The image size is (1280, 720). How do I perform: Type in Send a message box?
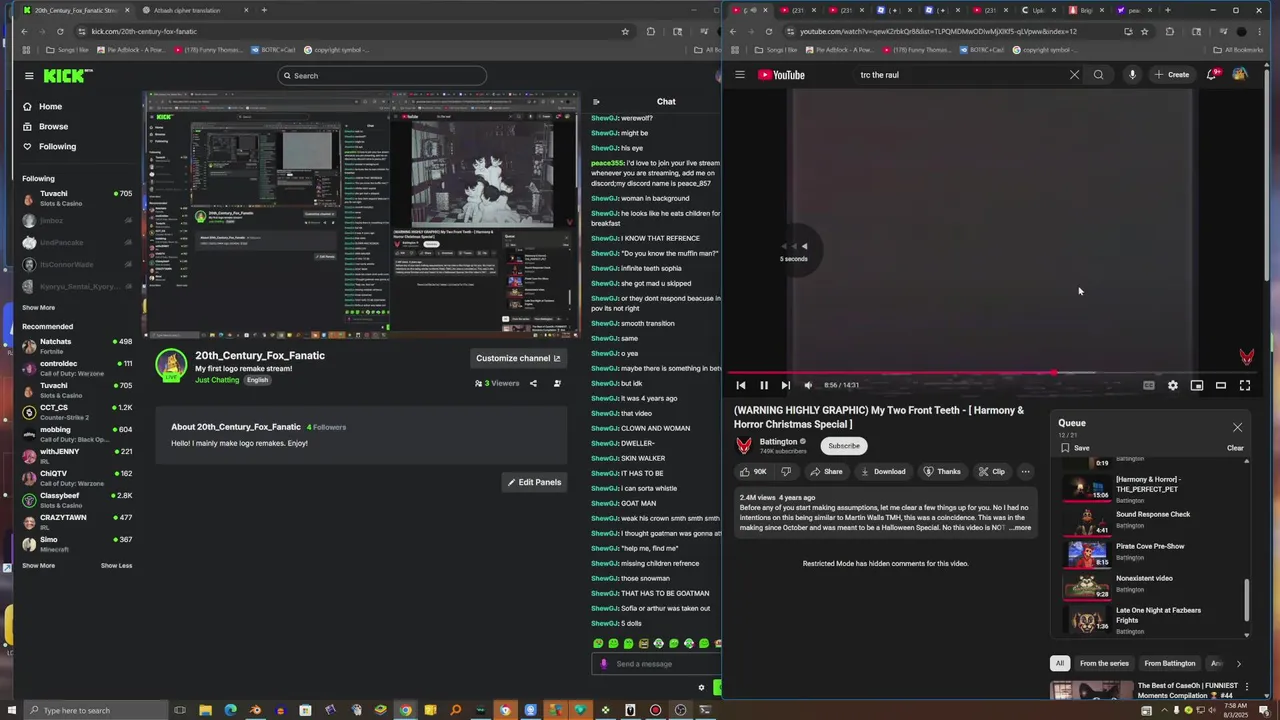(656, 664)
